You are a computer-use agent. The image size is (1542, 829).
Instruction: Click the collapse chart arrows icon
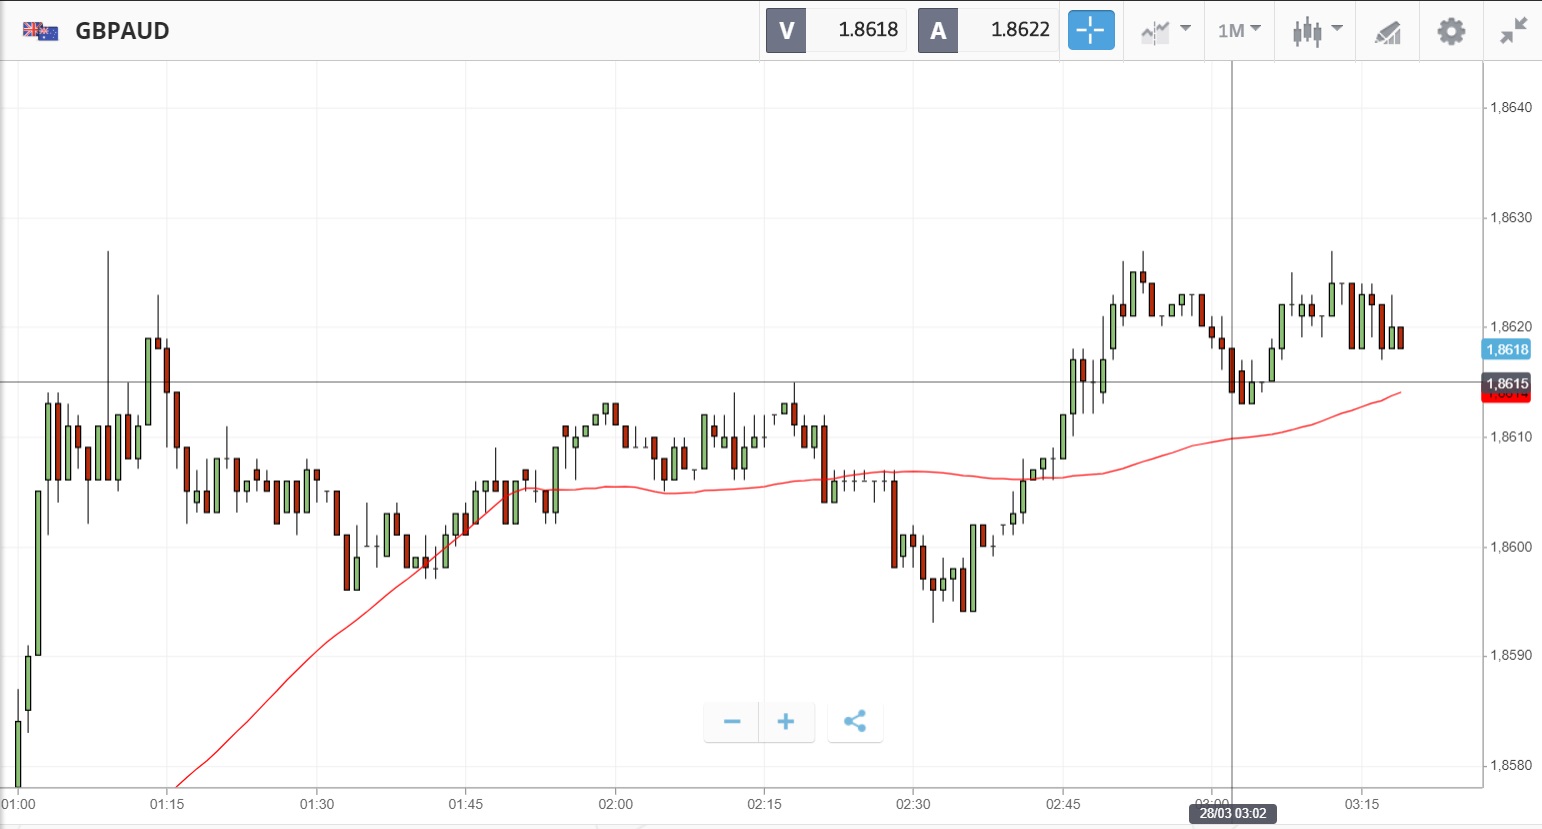pos(1513,31)
